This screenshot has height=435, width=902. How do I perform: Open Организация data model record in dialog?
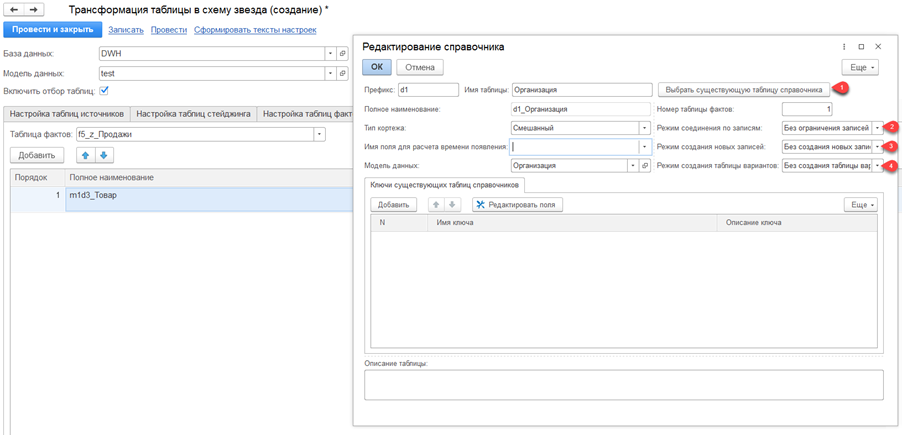click(x=645, y=165)
